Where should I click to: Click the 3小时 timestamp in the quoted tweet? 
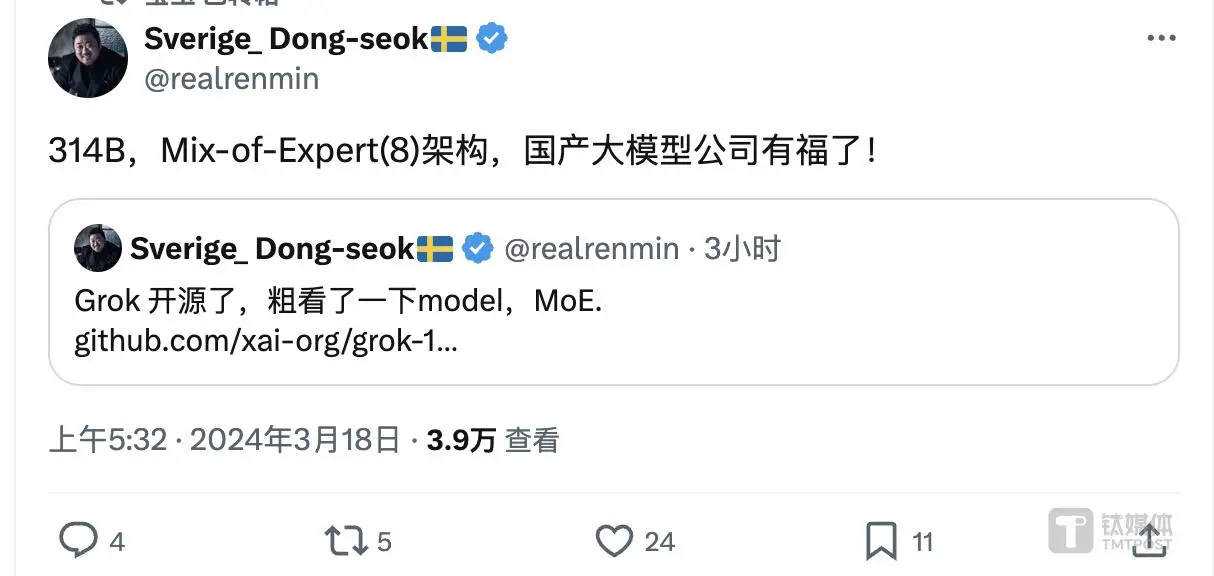(x=741, y=249)
